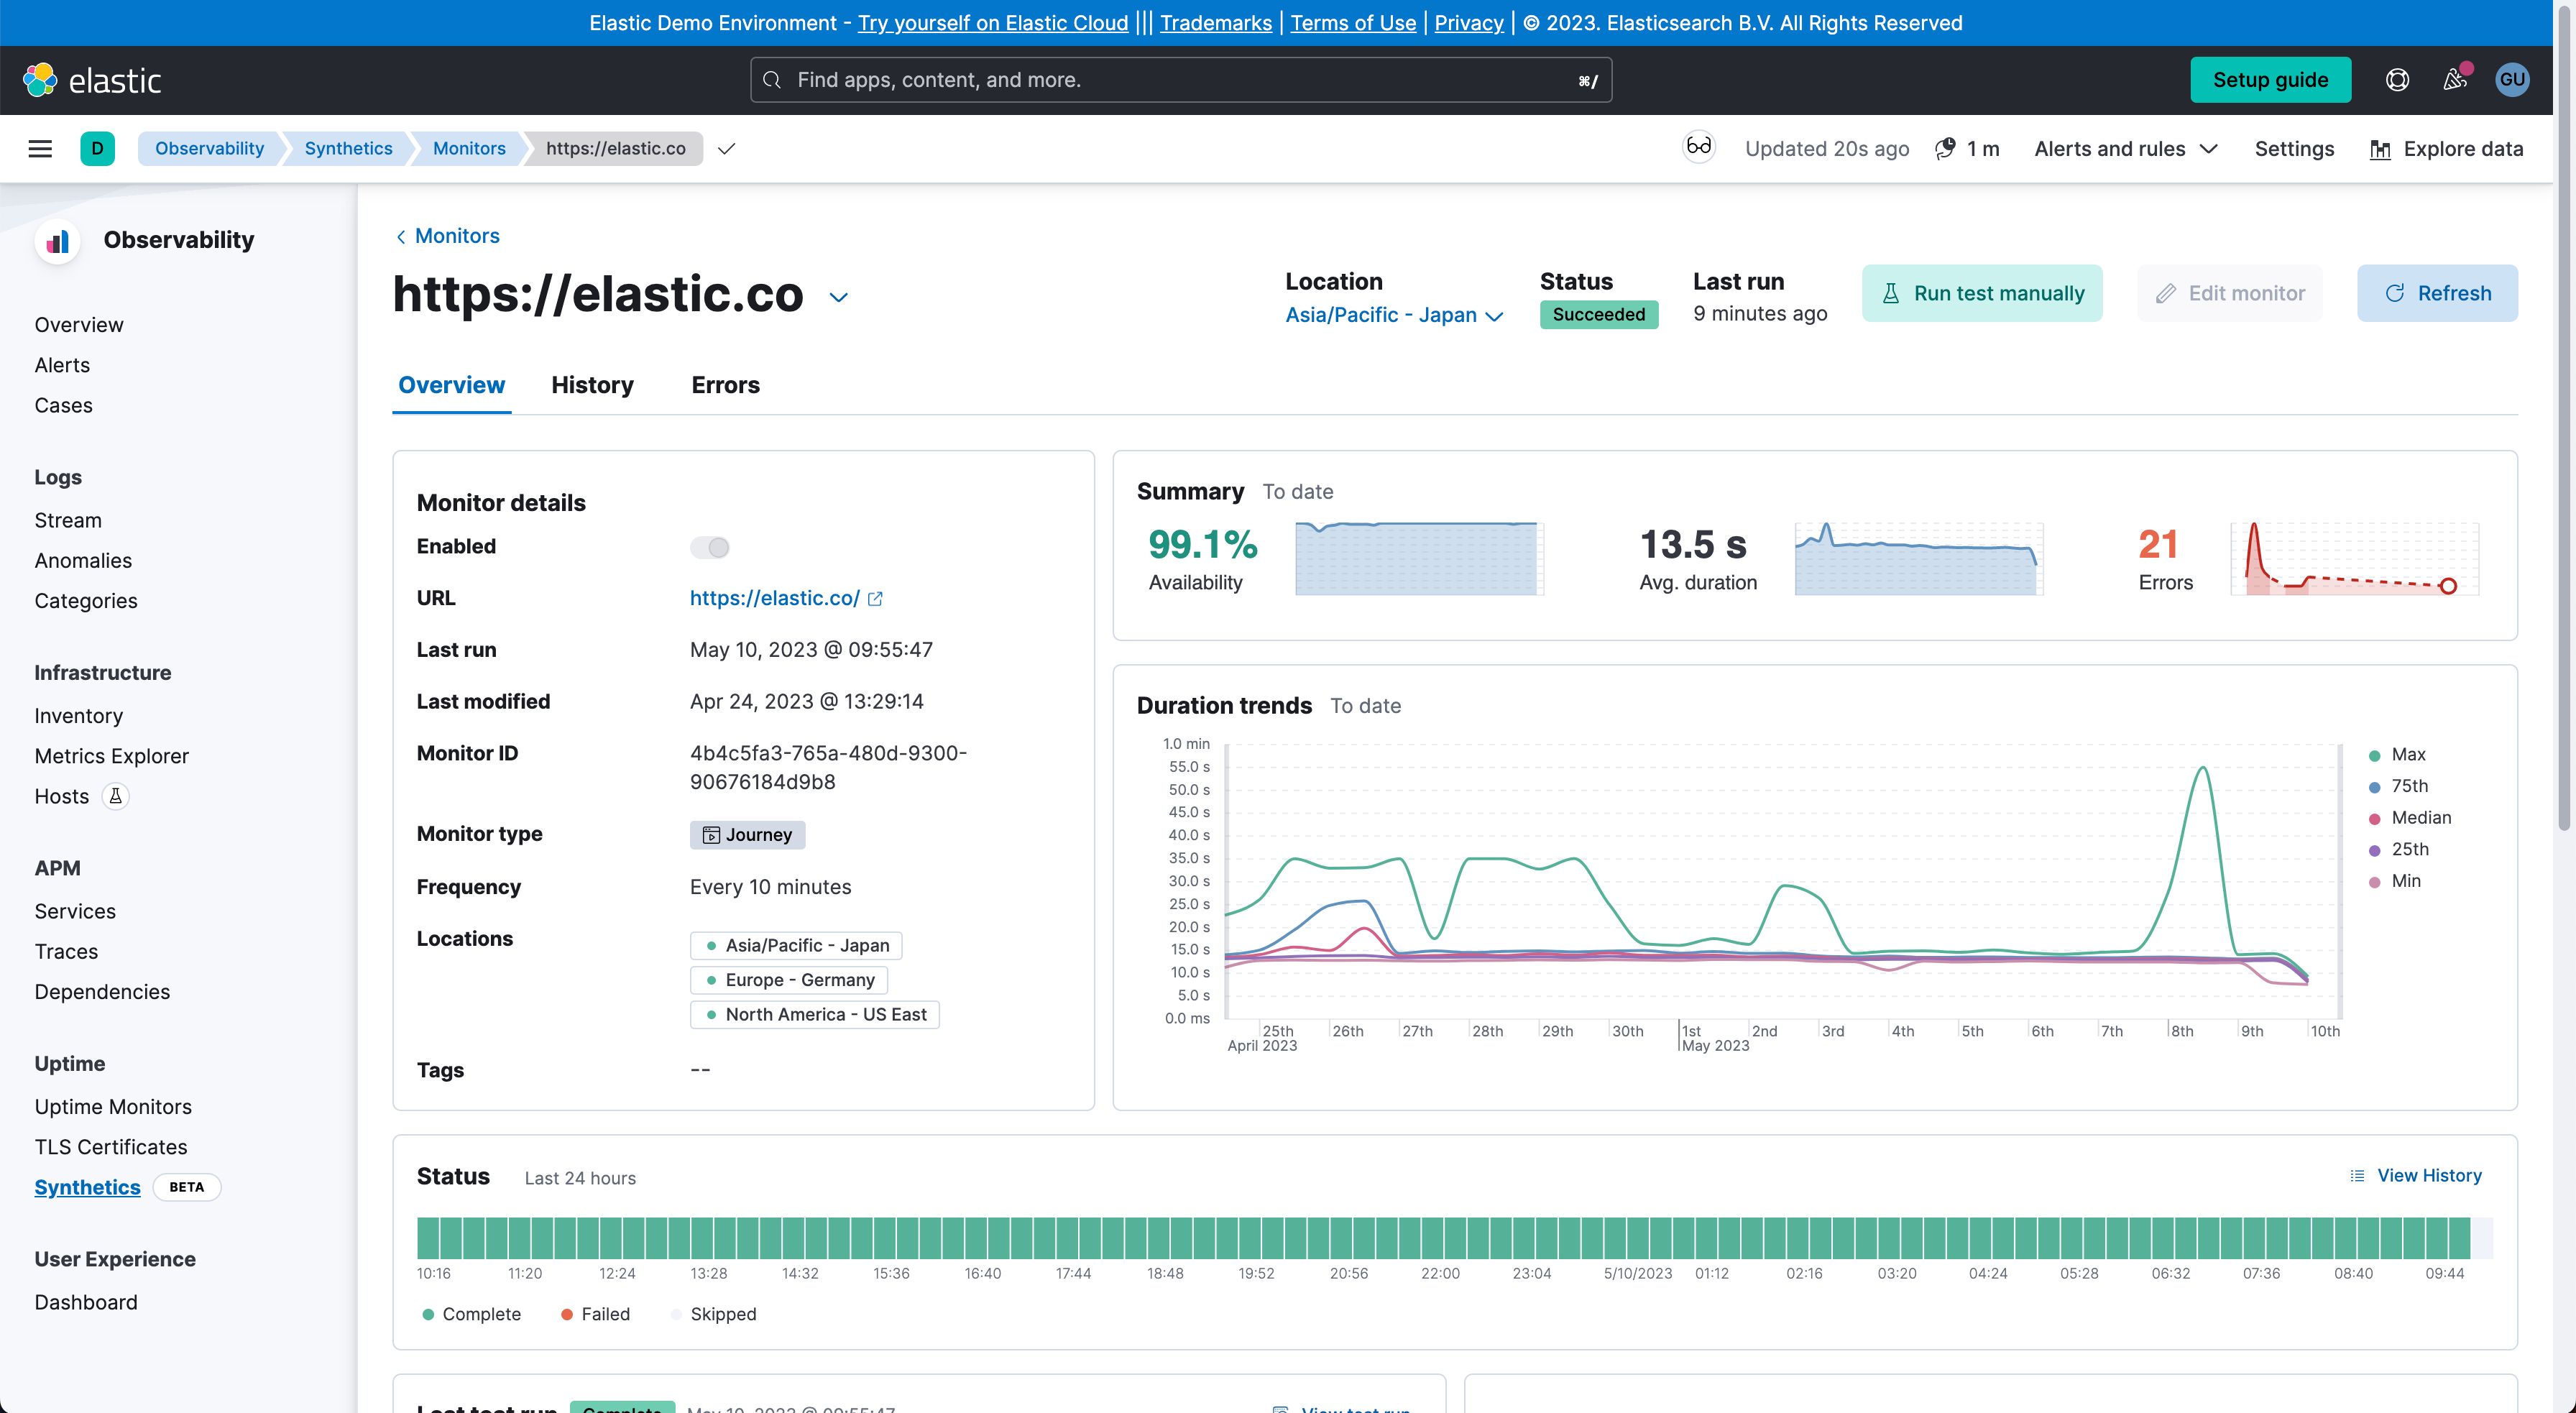Image resolution: width=2576 pixels, height=1413 pixels.
Task: Switch to the History tab
Action: (592, 385)
